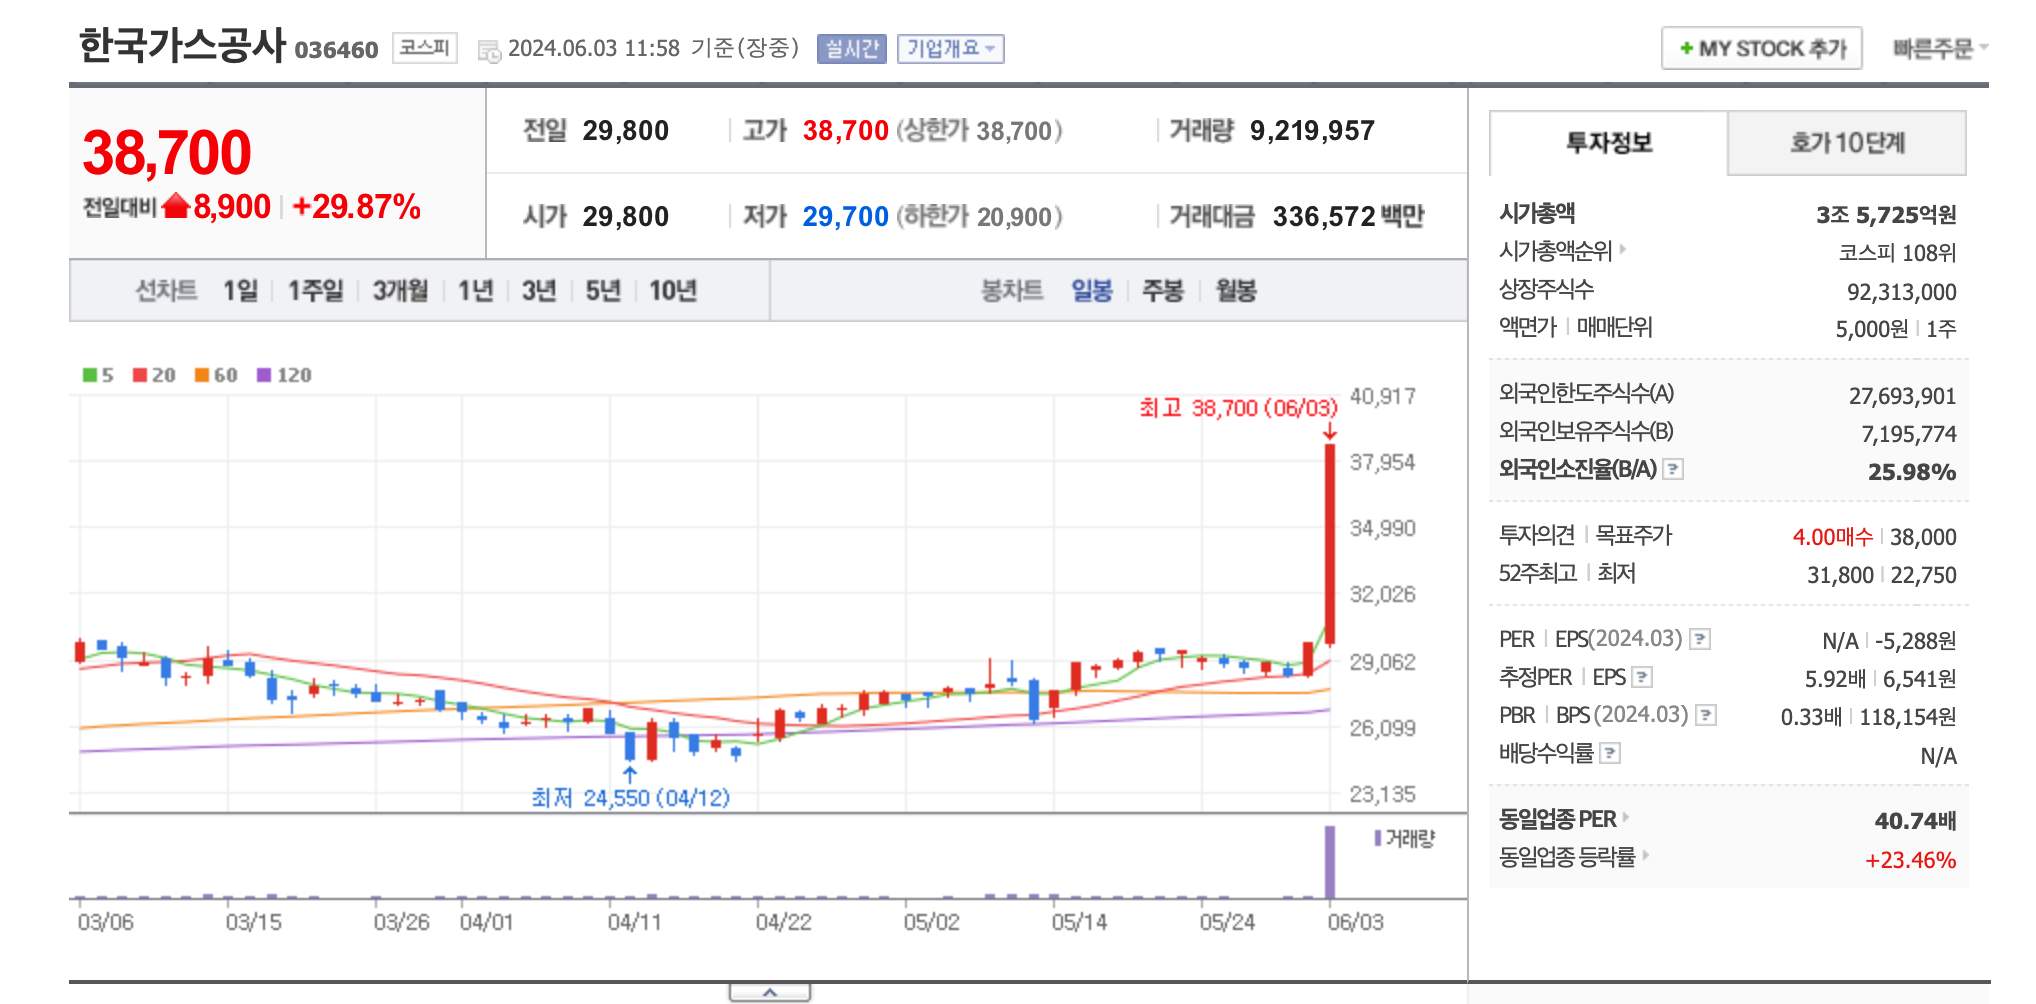Select the 1년 line chart period
Image resolution: width=2036 pixels, height=1004 pixels.
click(476, 291)
